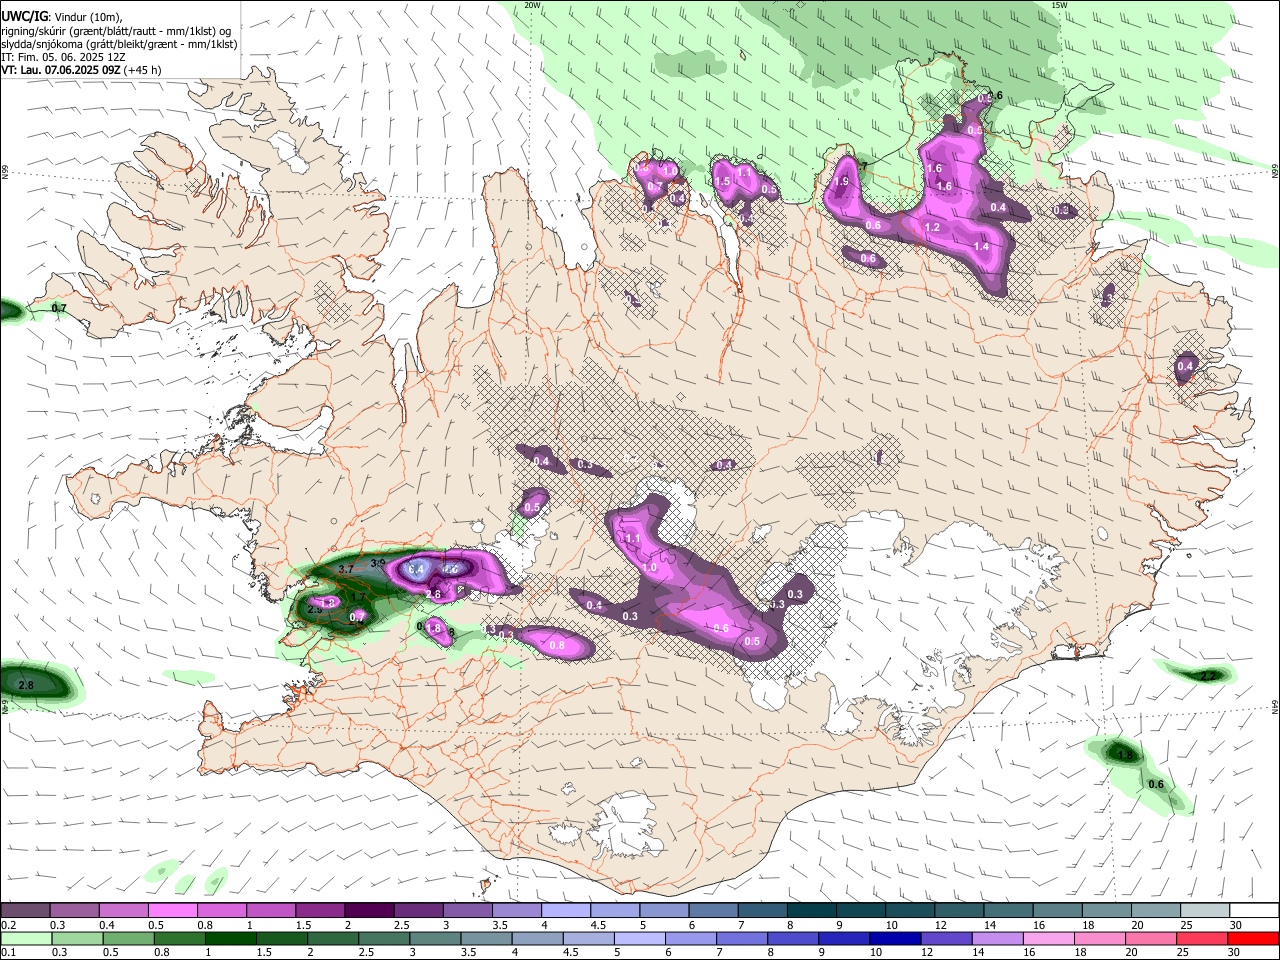Pick the darkest purple 2 swatch in upper legend row
Screen dimensions: 1280x960
point(369,910)
